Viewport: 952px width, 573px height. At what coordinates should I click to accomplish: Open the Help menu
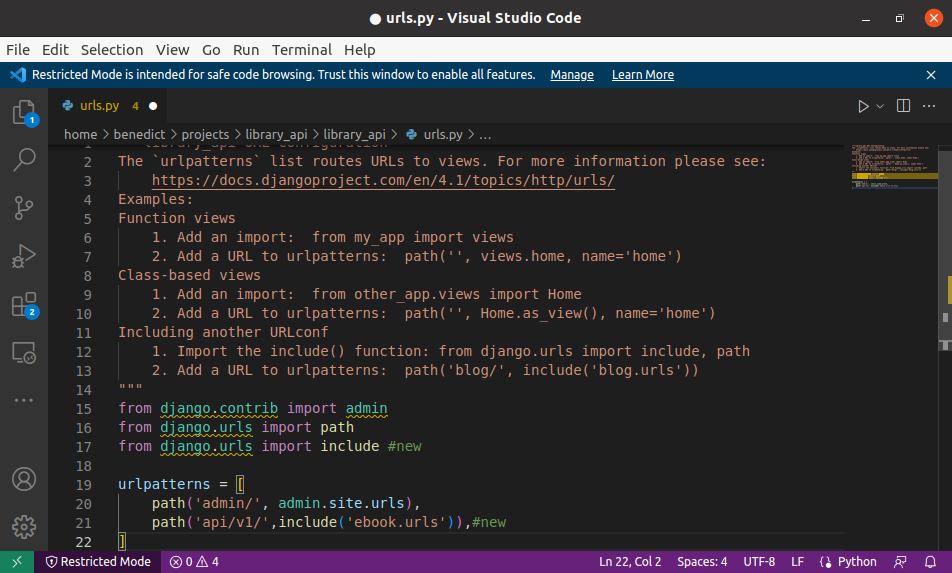[359, 50]
